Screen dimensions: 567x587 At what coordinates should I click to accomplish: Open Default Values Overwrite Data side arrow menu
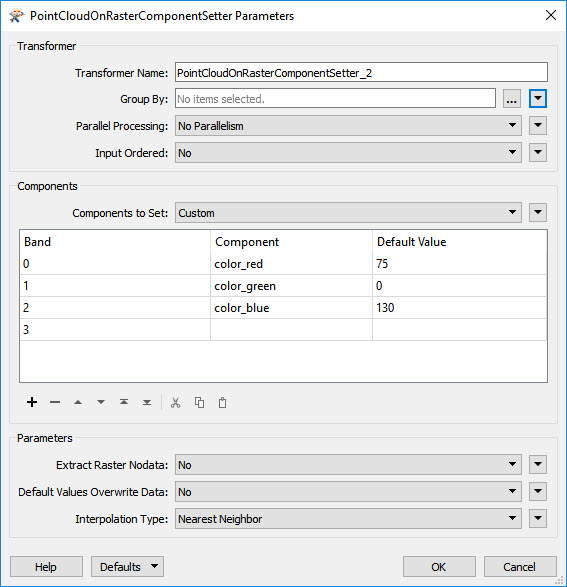coord(538,492)
